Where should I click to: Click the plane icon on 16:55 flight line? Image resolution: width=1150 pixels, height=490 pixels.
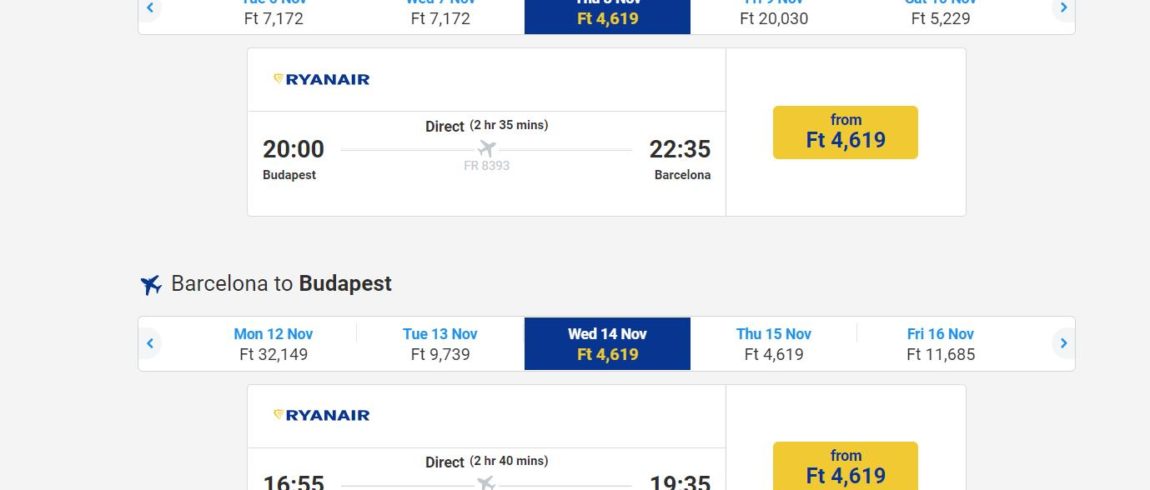click(x=486, y=483)
